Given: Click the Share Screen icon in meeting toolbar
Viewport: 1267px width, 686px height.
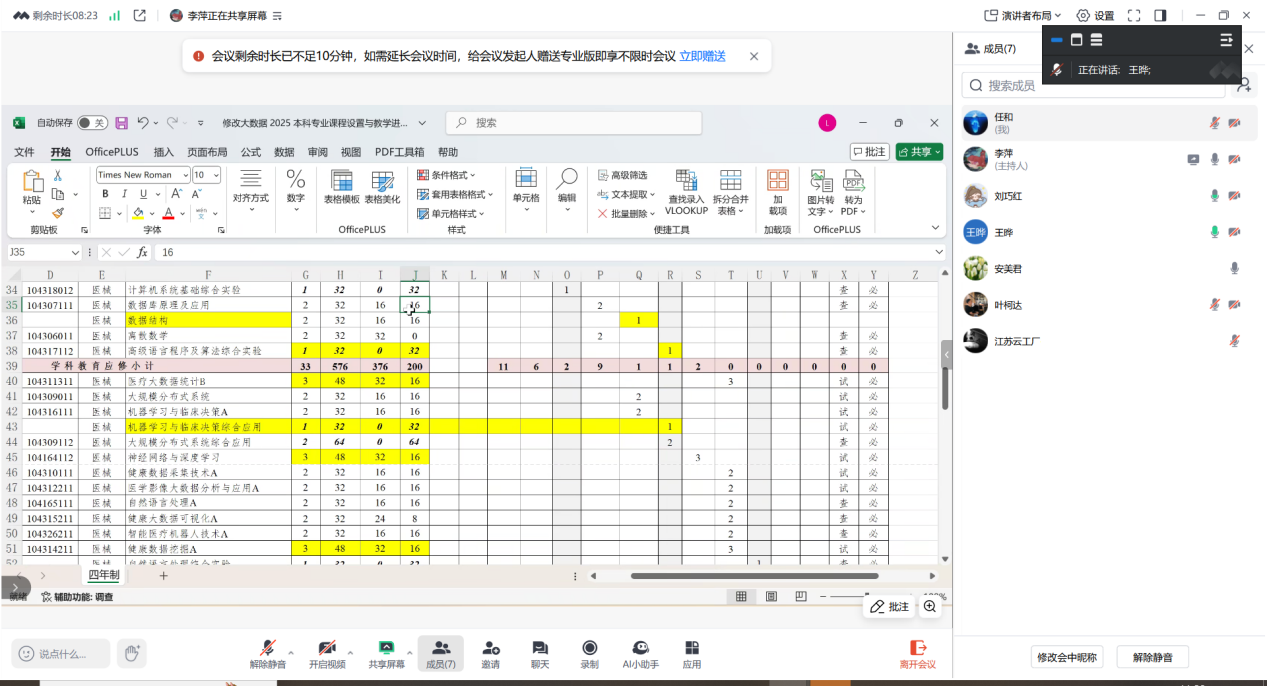Looking at the screenshot, I should pos(386,649).
